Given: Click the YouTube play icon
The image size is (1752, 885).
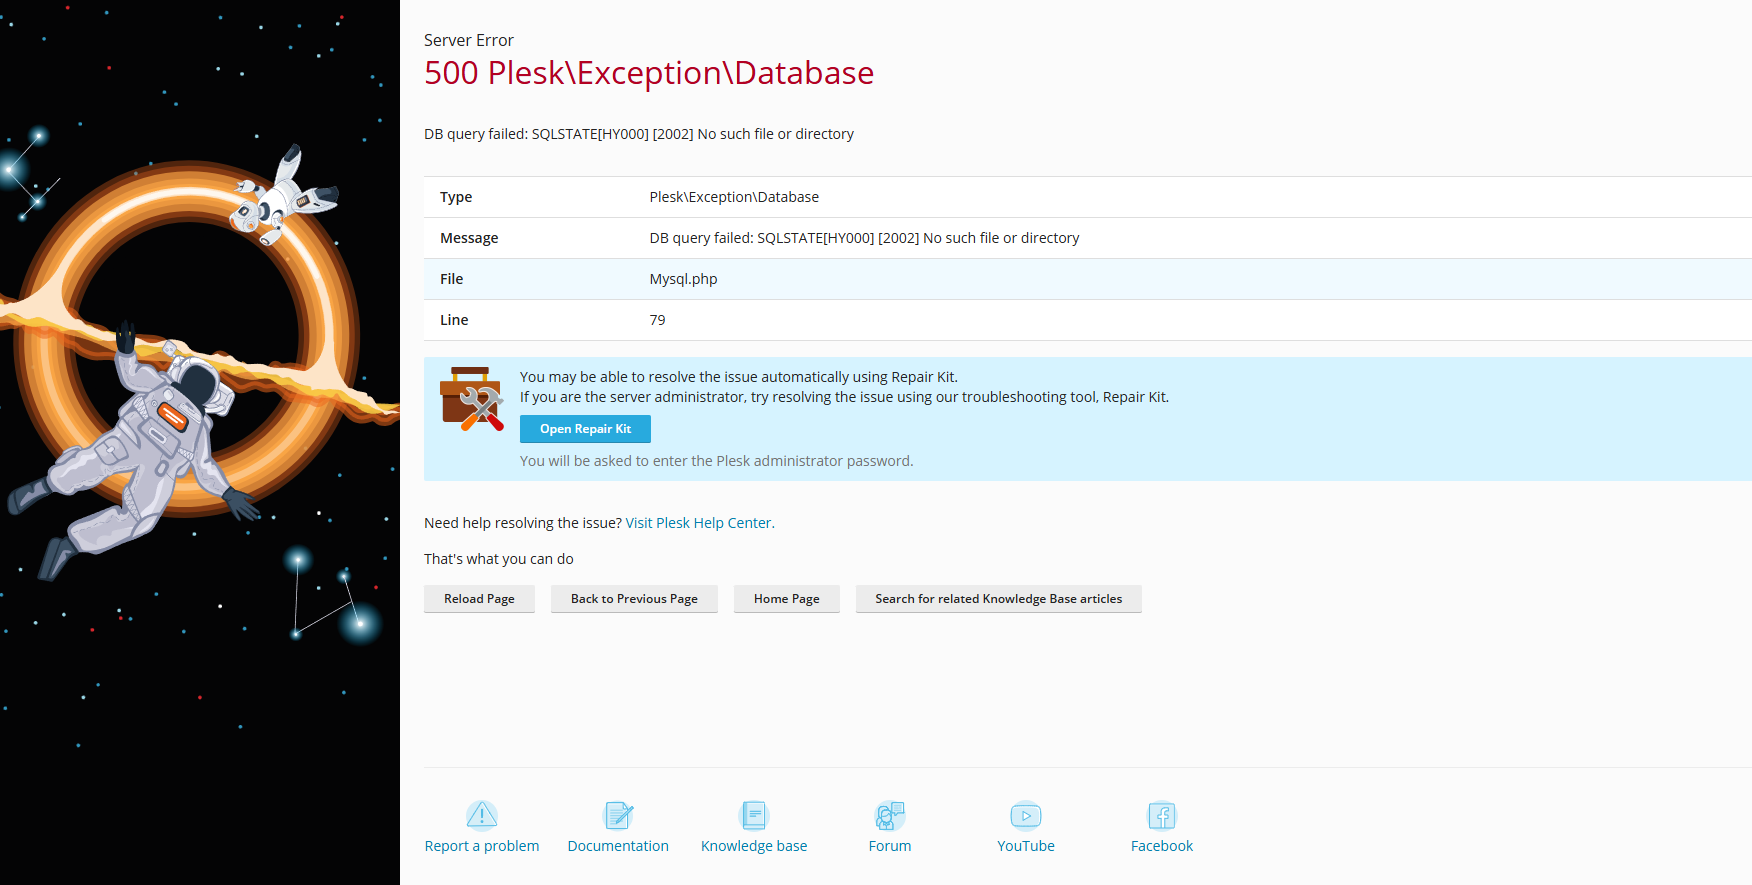Looking at the screenshot, I should click(x=1026, y=816).
